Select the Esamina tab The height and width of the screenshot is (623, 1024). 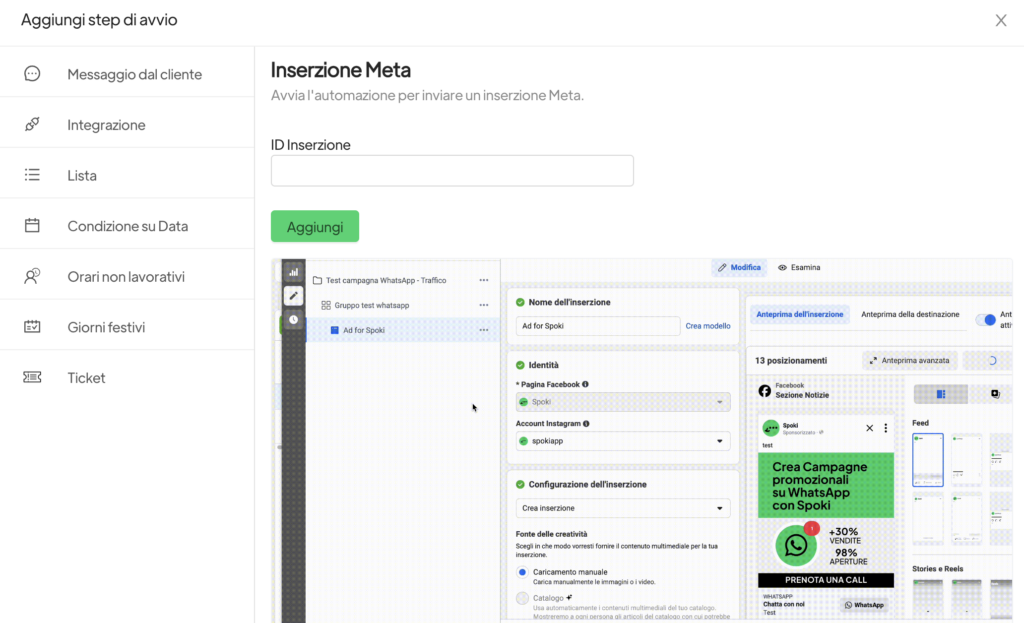799,268
